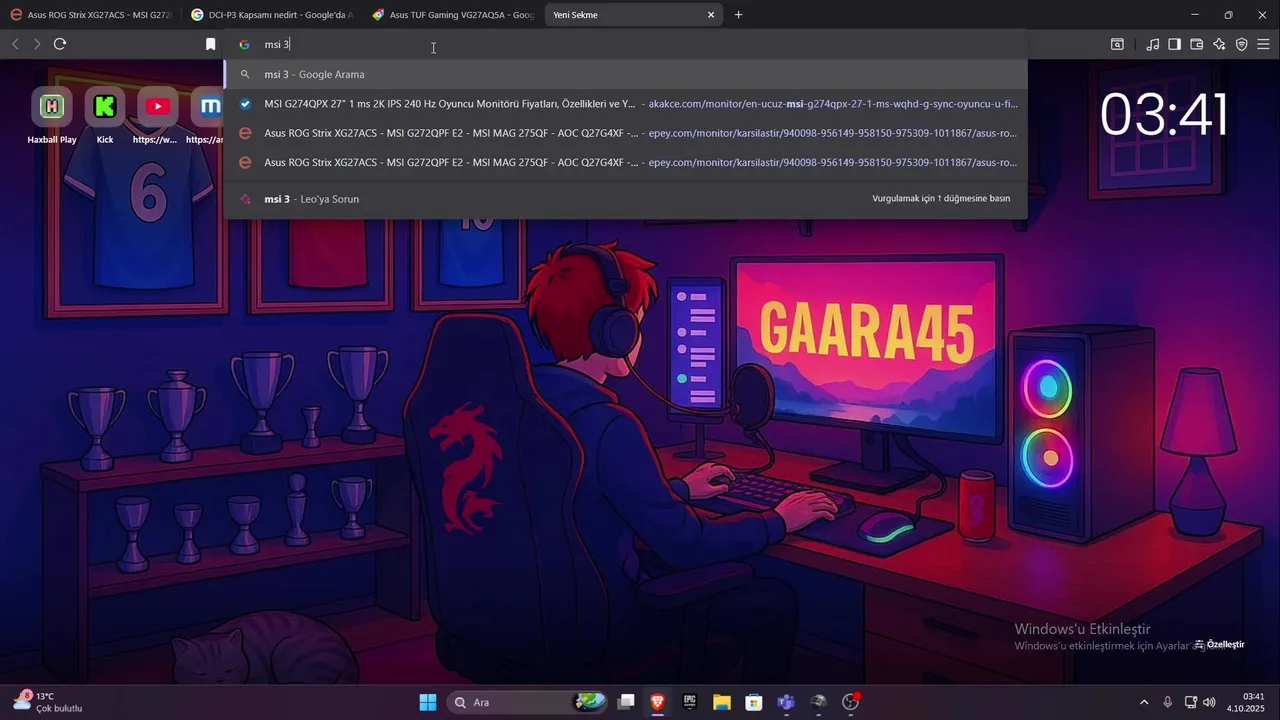Open the Brave playlist music note icon
Screen dimensions: 1280x720
tap(1153, 44)
